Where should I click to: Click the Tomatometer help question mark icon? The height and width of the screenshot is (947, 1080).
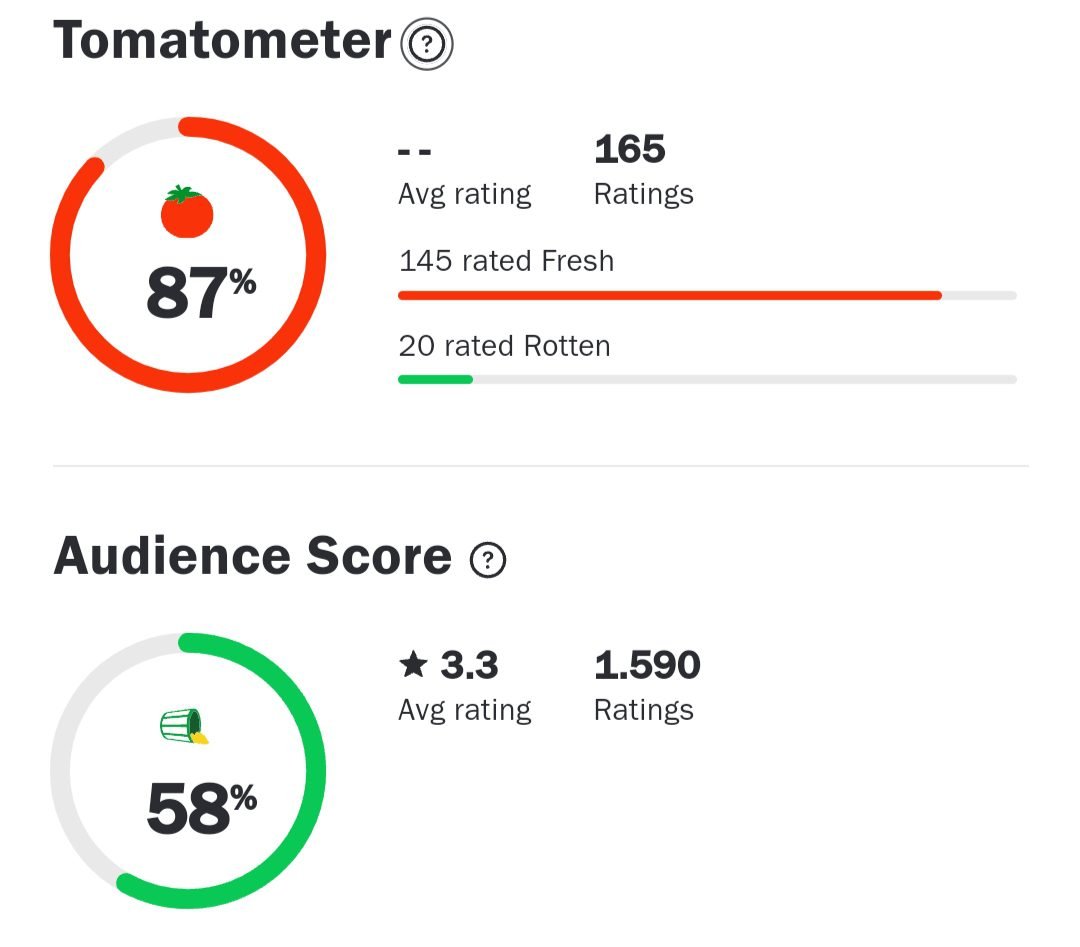[427, 44]
